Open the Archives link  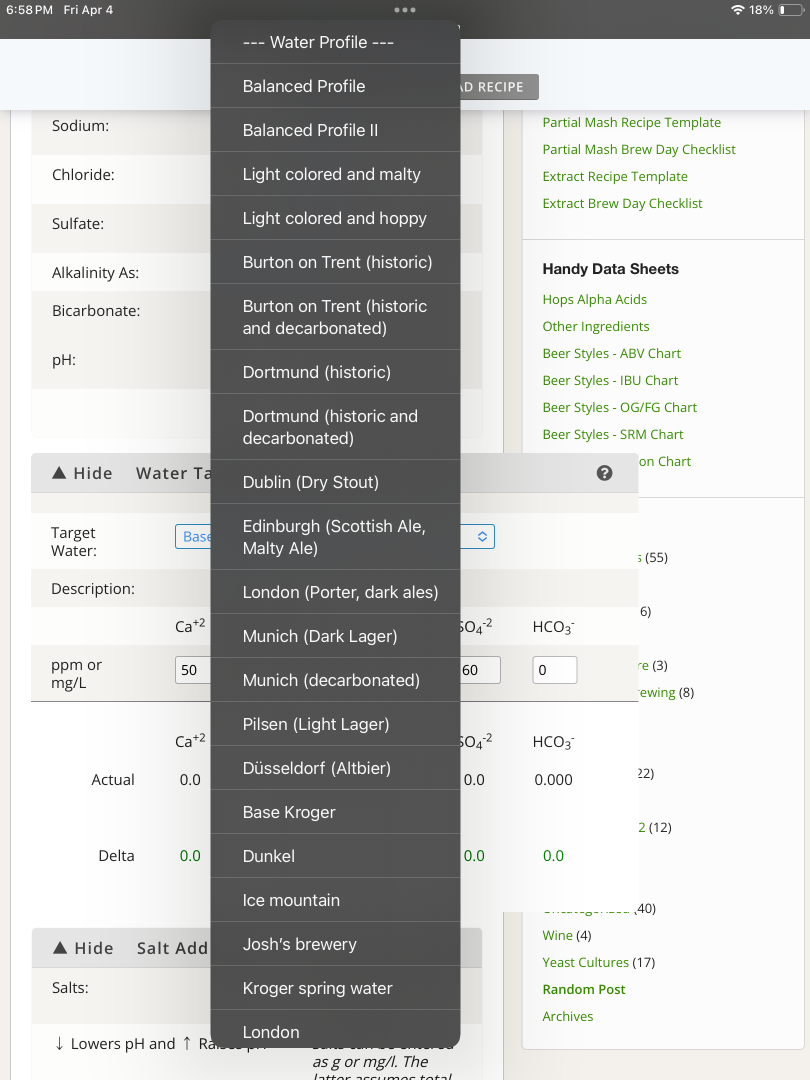(568, 1017)
